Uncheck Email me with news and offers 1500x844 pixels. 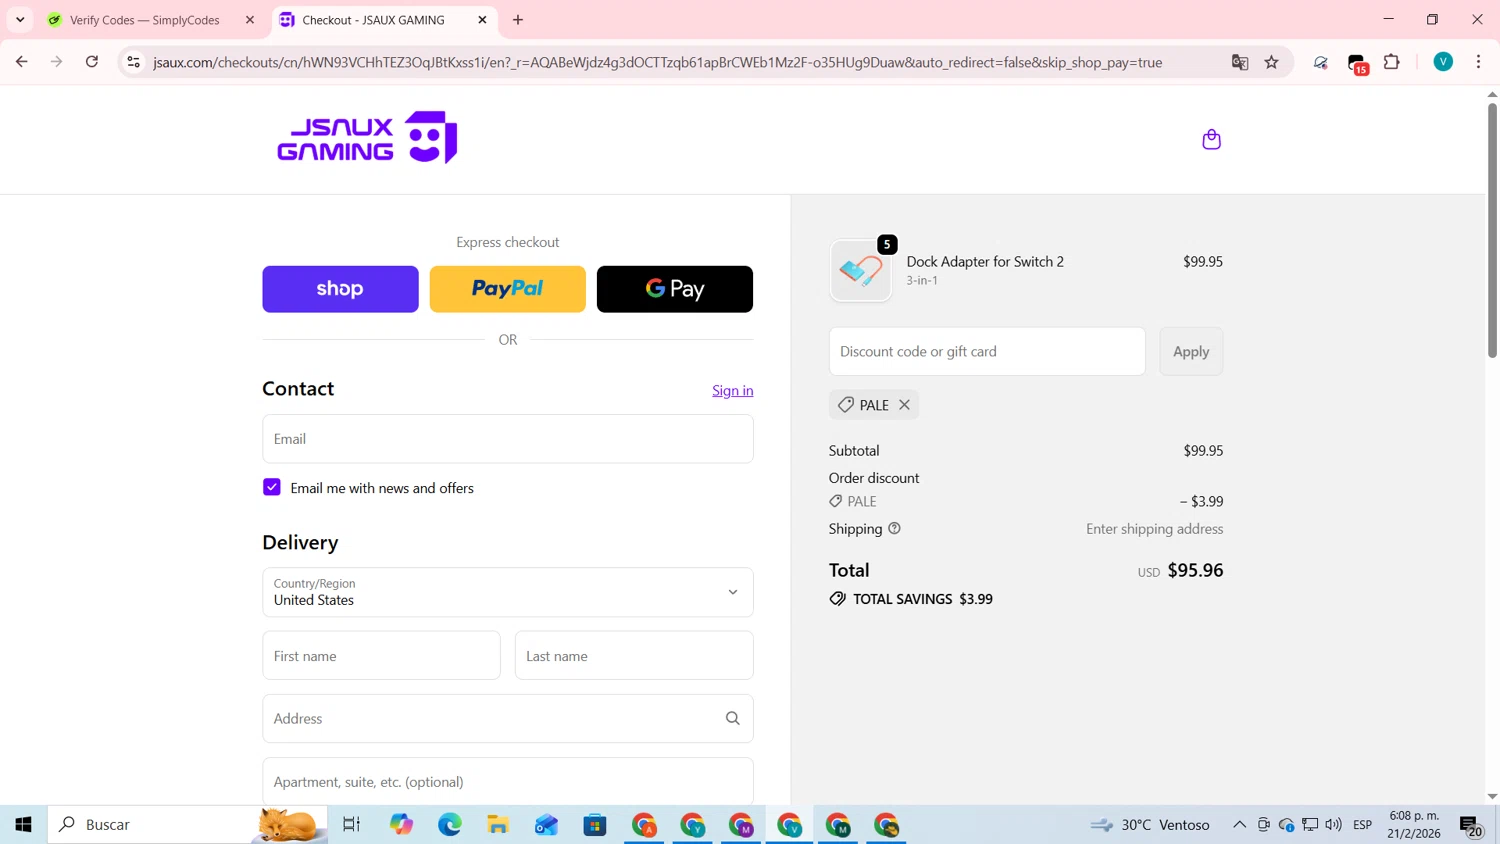(x=272, y=487)
